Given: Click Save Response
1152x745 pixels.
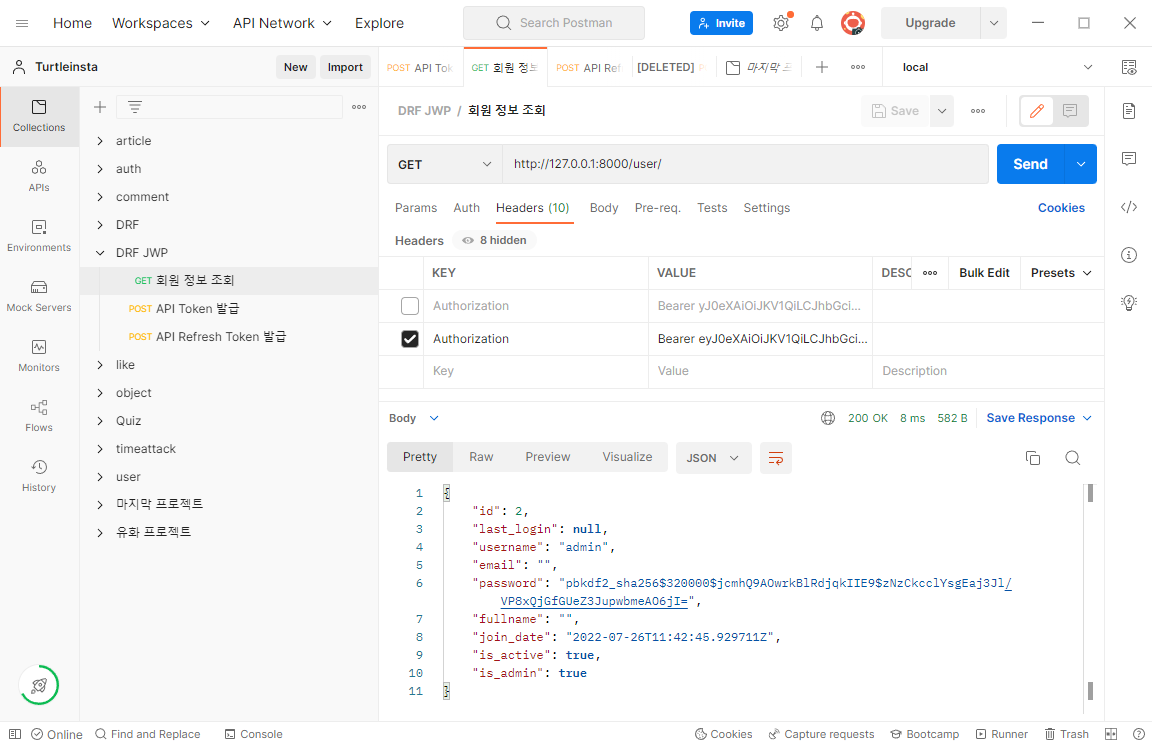Looking at the screenshot, I should pos(1039,418).
